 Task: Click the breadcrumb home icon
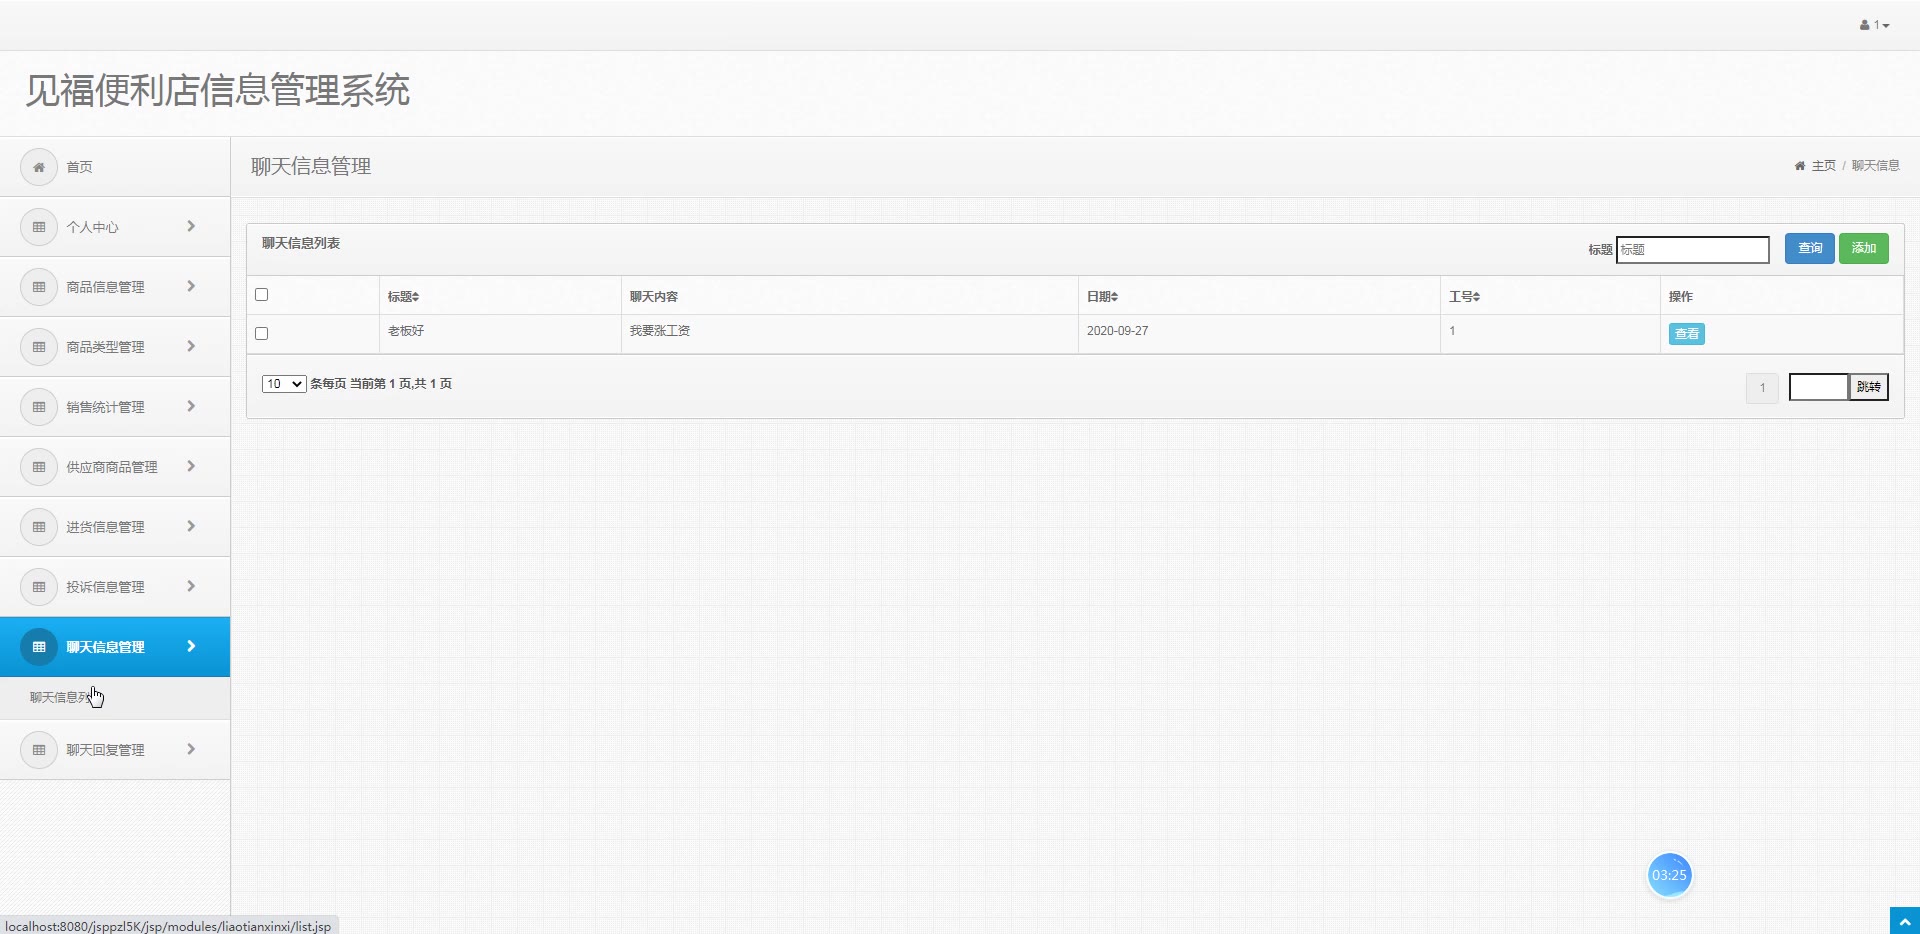pos(1800,166)
